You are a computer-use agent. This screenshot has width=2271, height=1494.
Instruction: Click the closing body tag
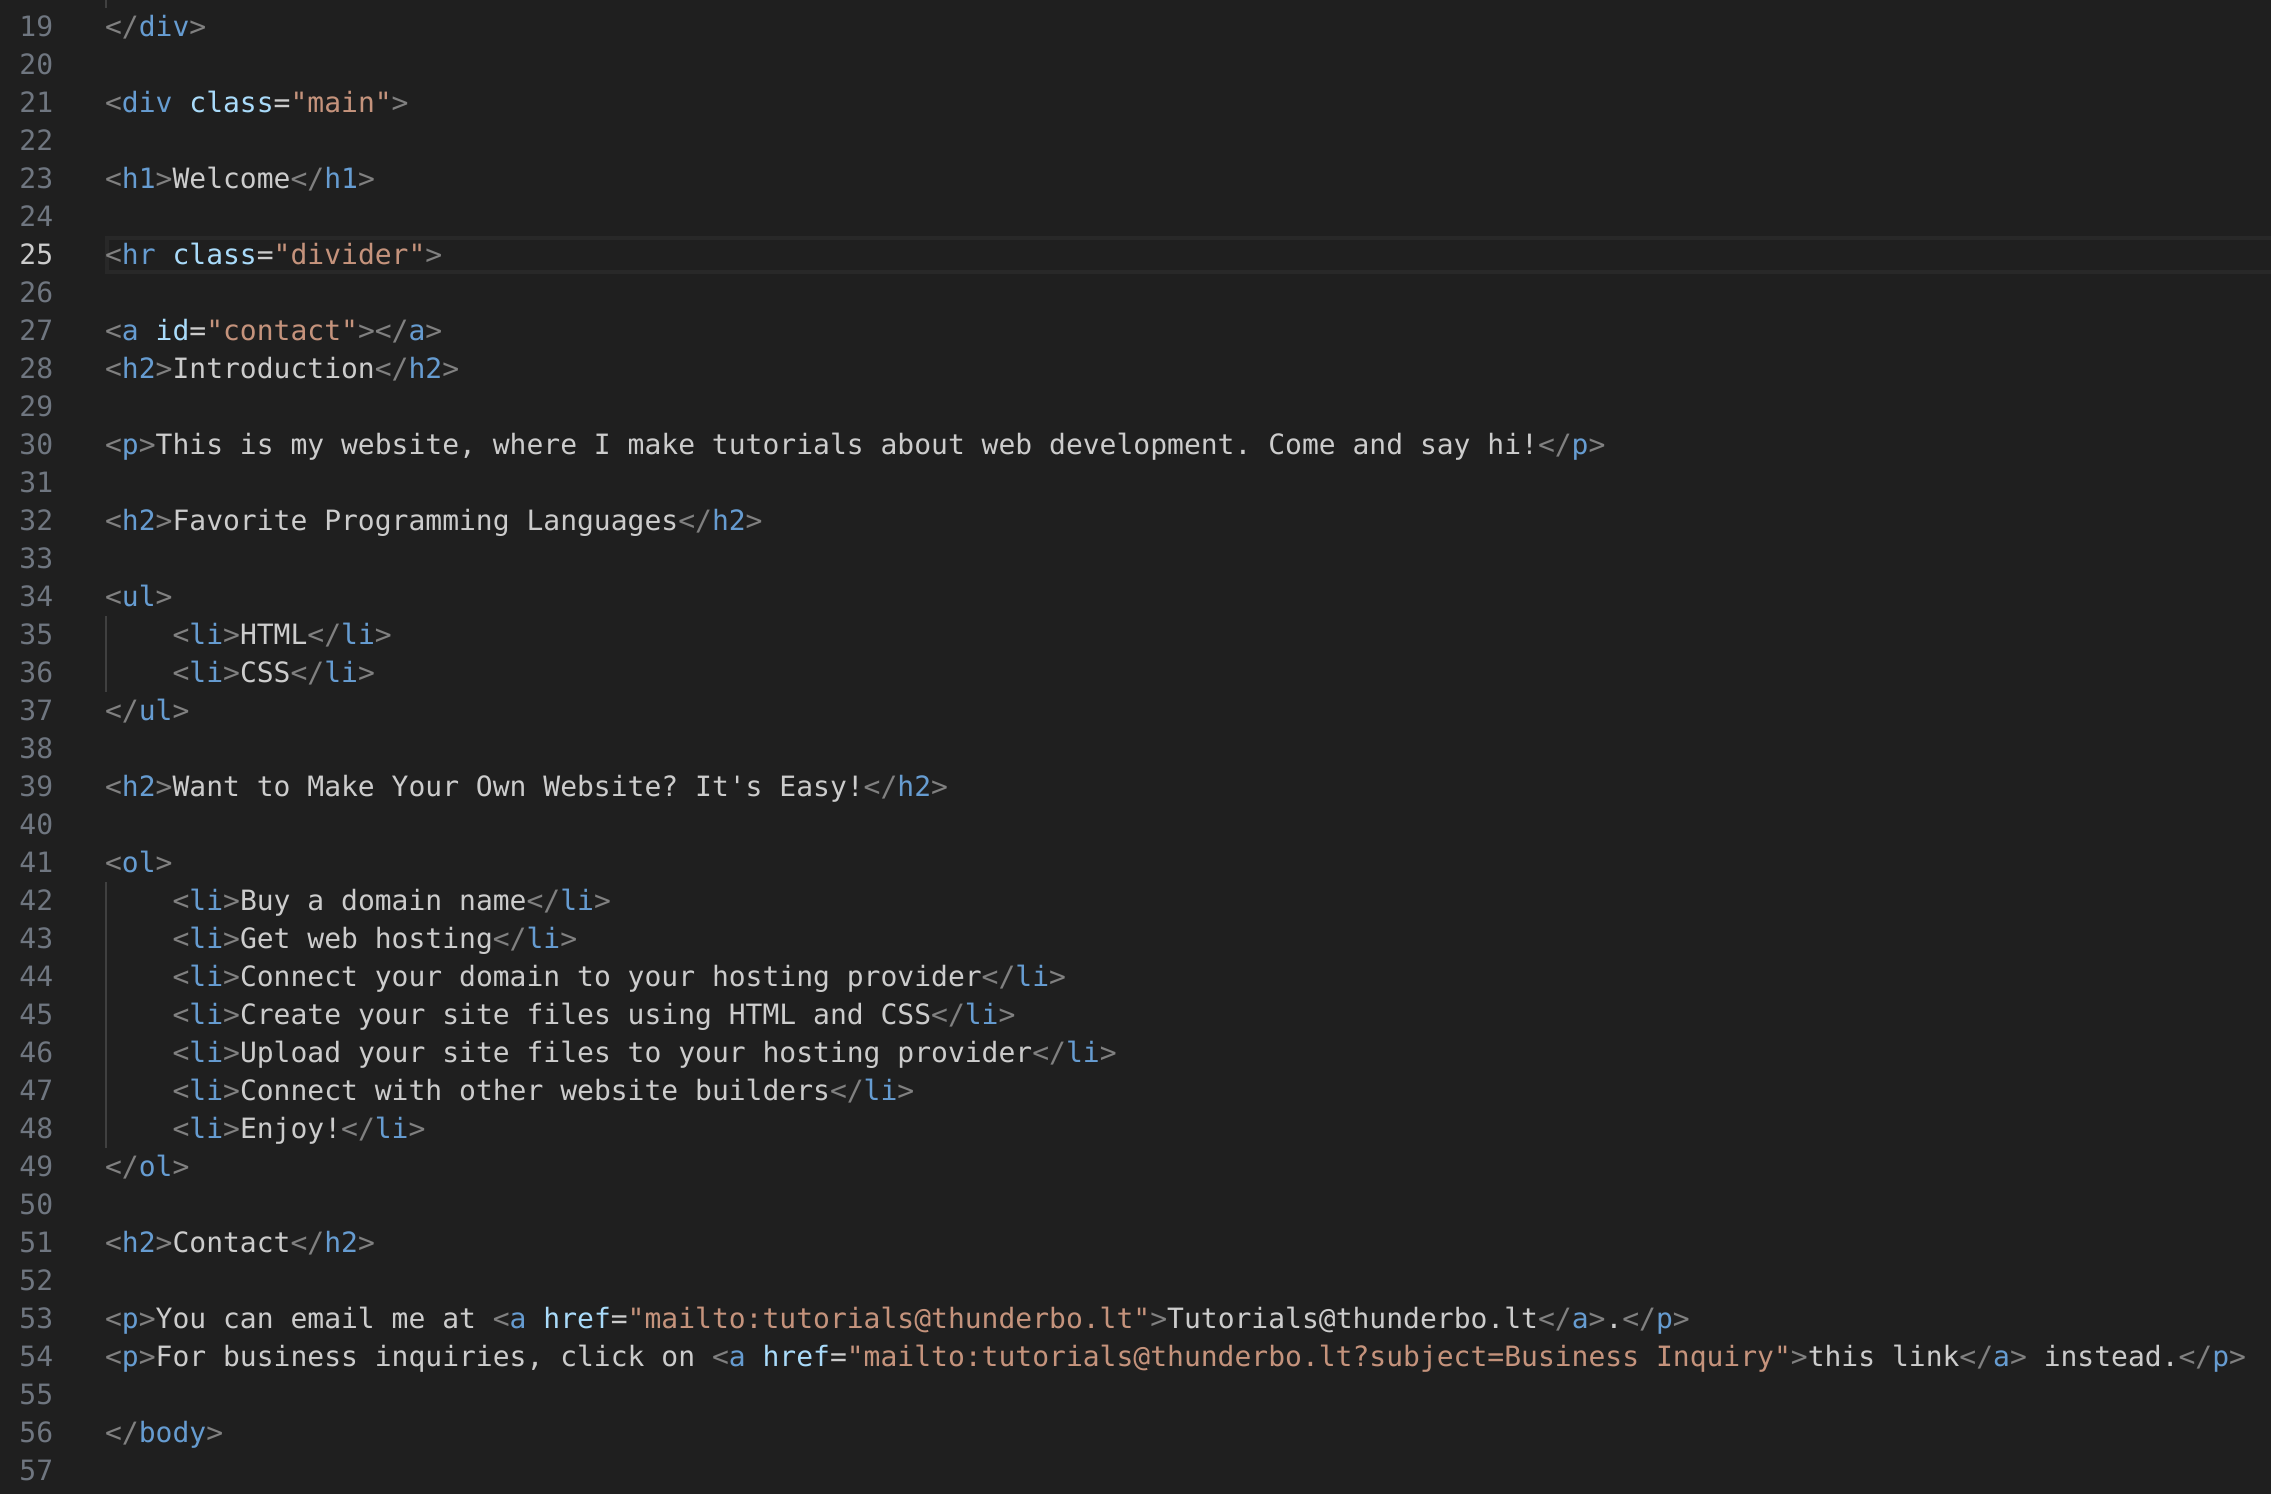coord(164,1432)
